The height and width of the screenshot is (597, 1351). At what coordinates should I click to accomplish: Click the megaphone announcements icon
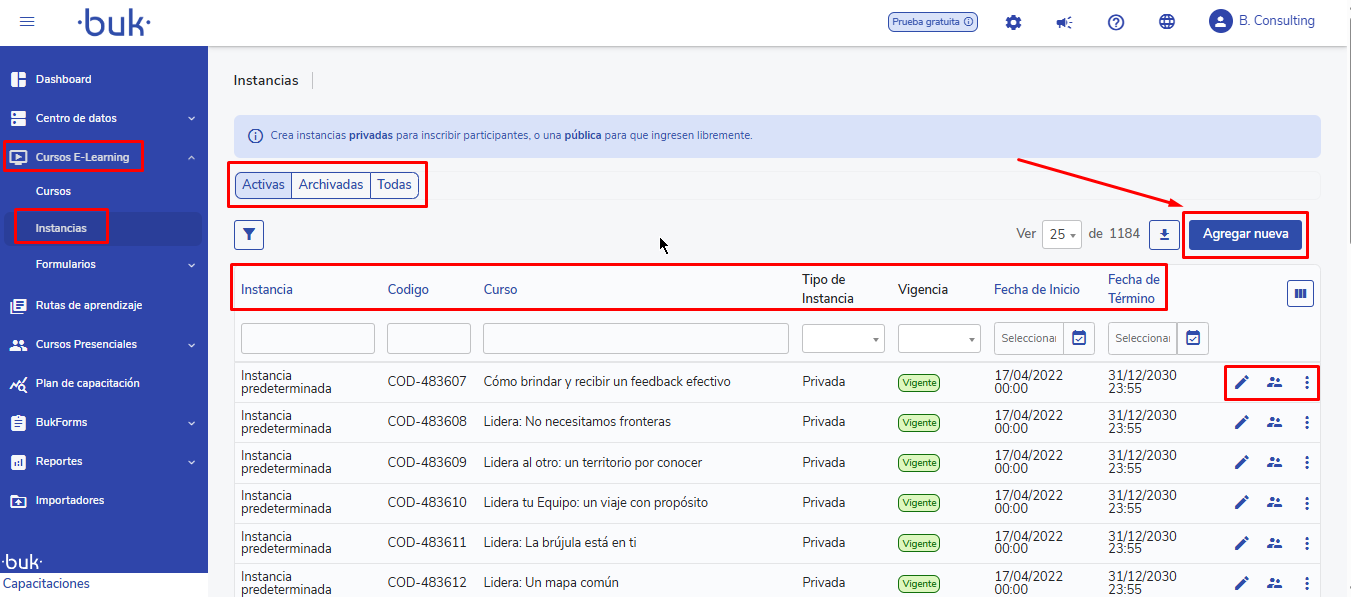tap(1064, 22)
